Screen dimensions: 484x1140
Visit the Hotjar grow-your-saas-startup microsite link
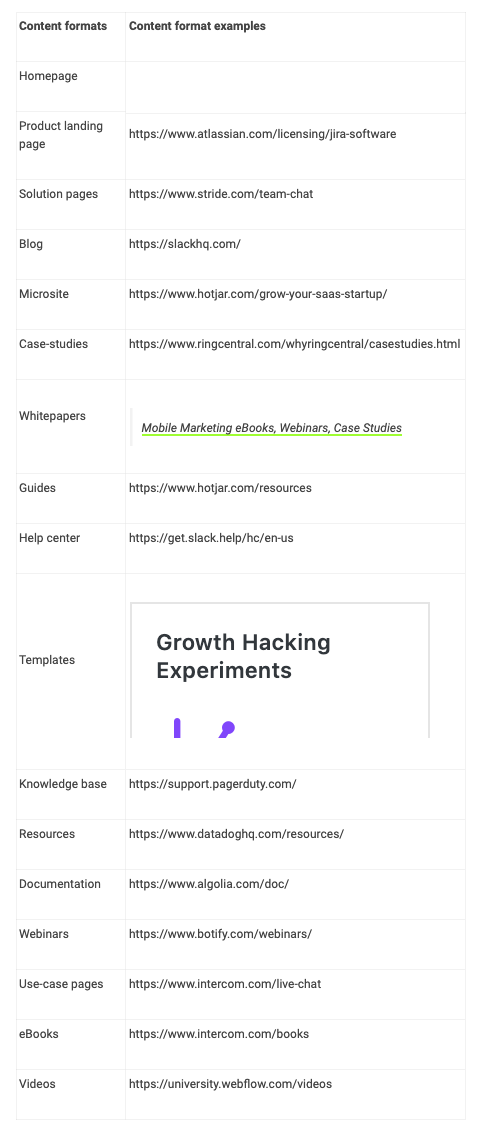258,294
